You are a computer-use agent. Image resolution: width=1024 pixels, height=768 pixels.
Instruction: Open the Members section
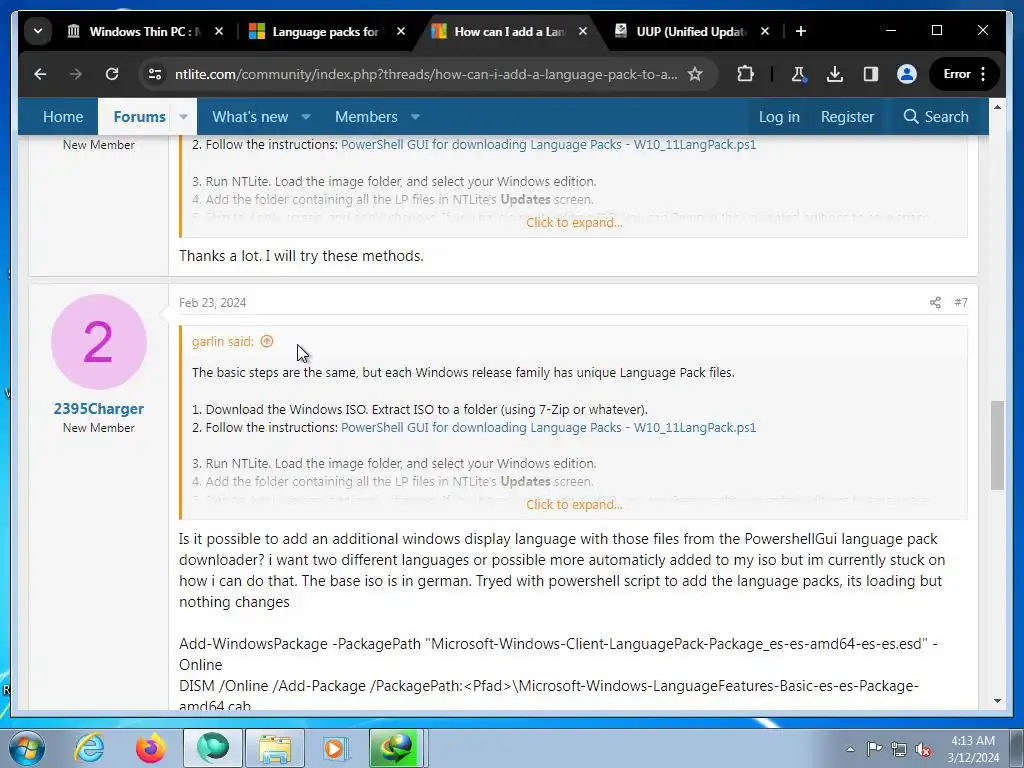[x=366, y=117]
